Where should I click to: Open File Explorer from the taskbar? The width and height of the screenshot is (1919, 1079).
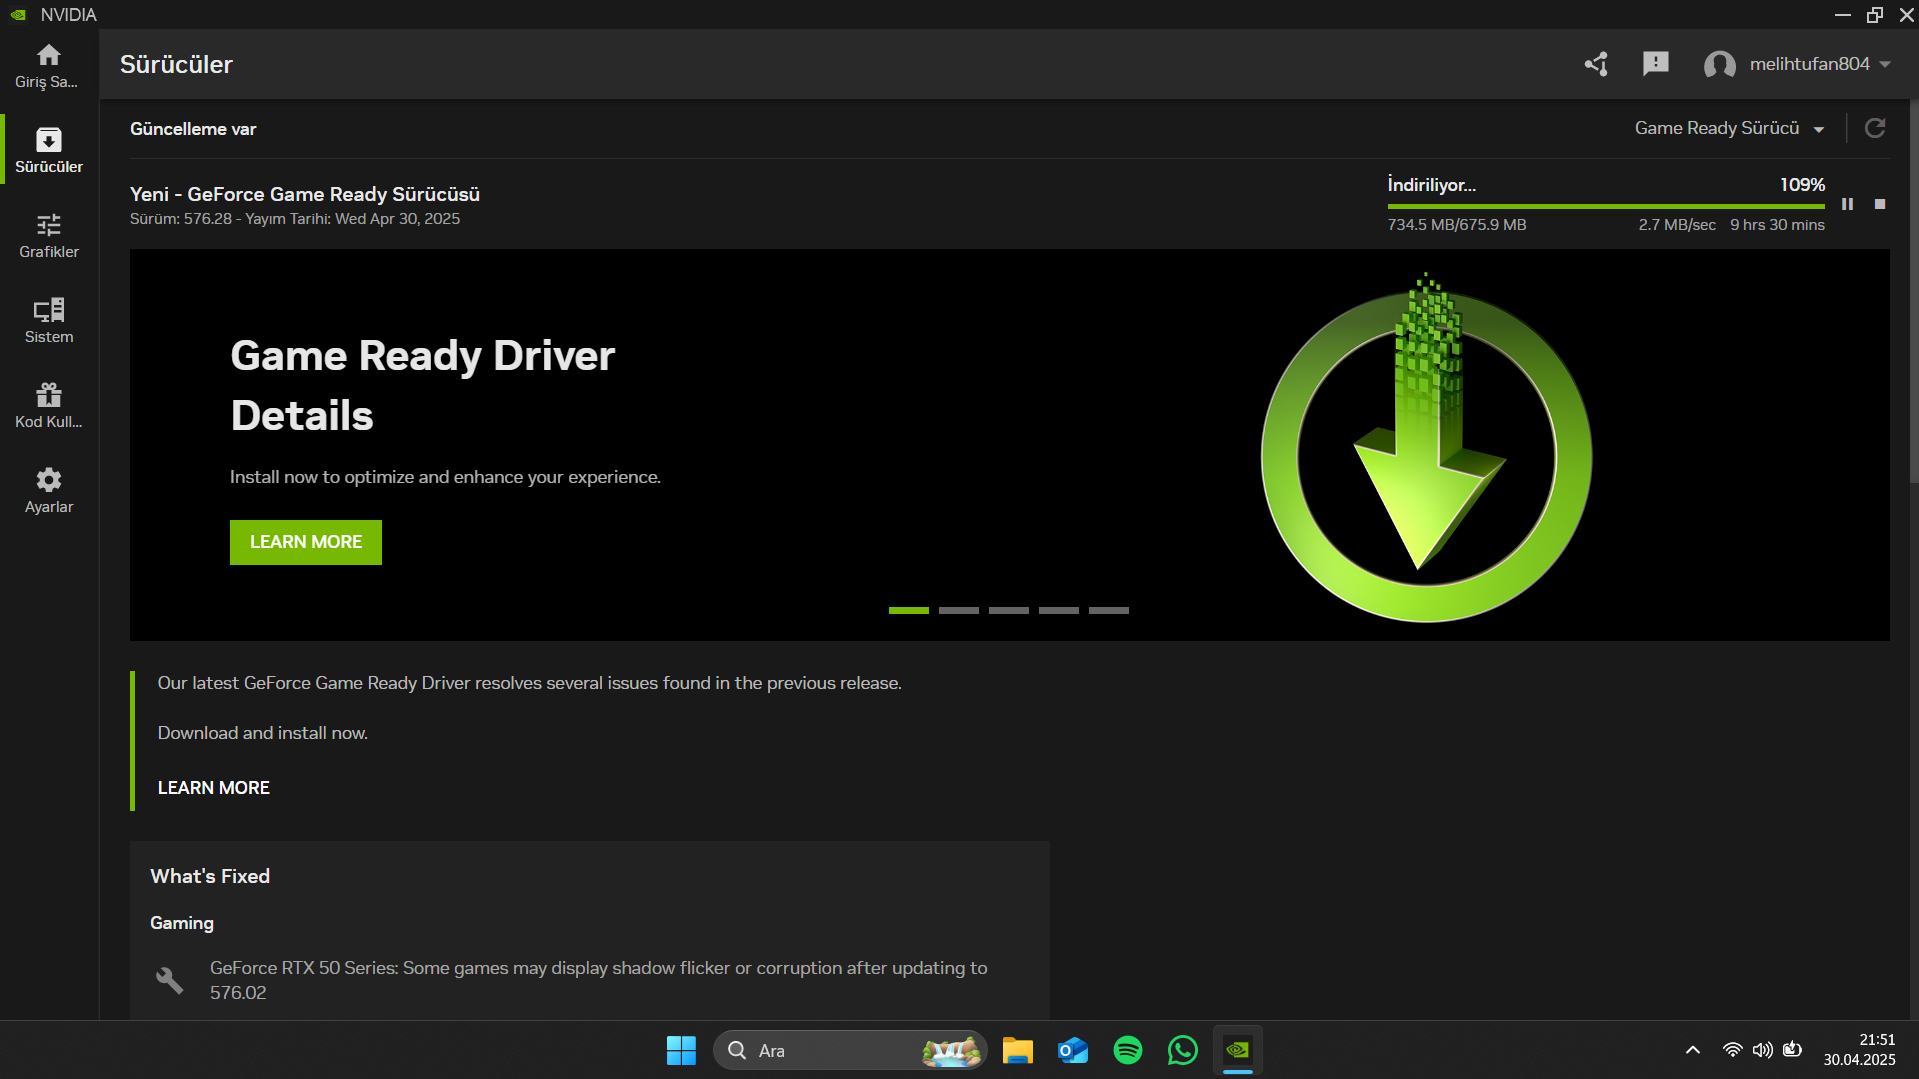(1018, 1050)
